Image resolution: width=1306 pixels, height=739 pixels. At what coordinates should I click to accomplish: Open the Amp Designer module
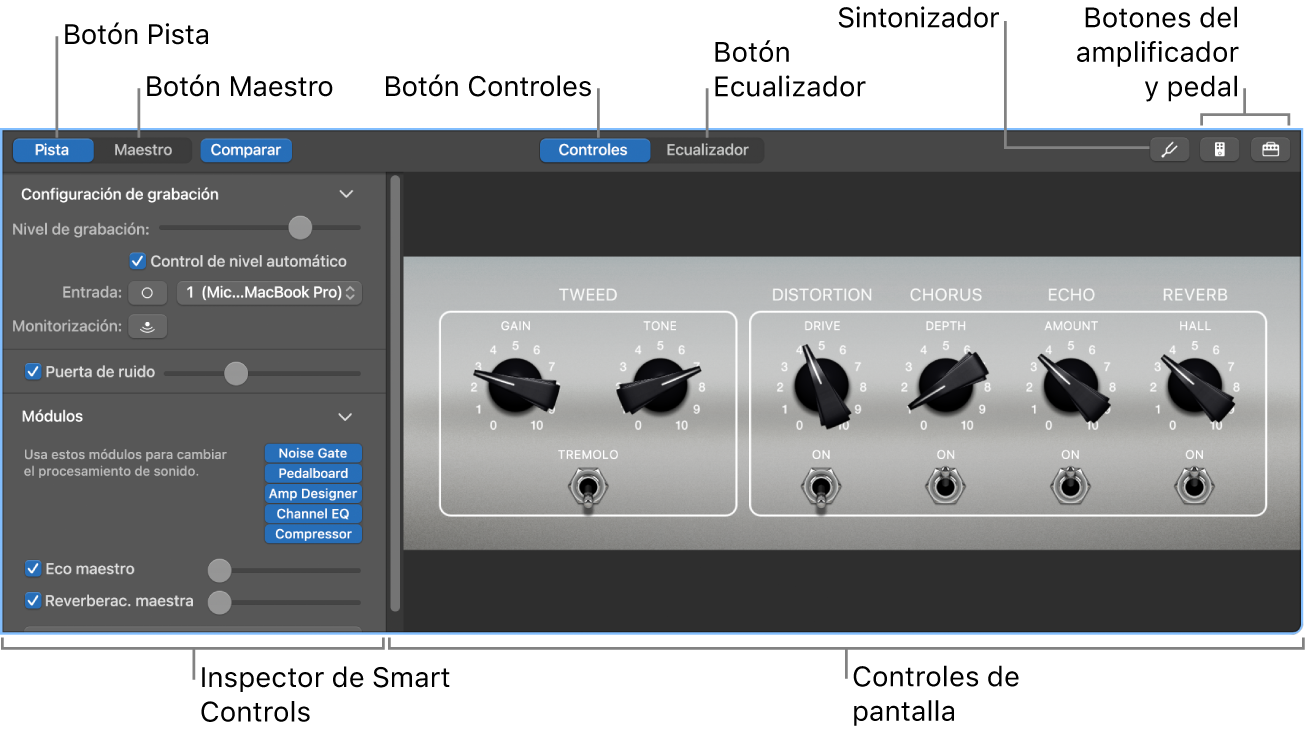pyautogui.click(x=313, y=493)
